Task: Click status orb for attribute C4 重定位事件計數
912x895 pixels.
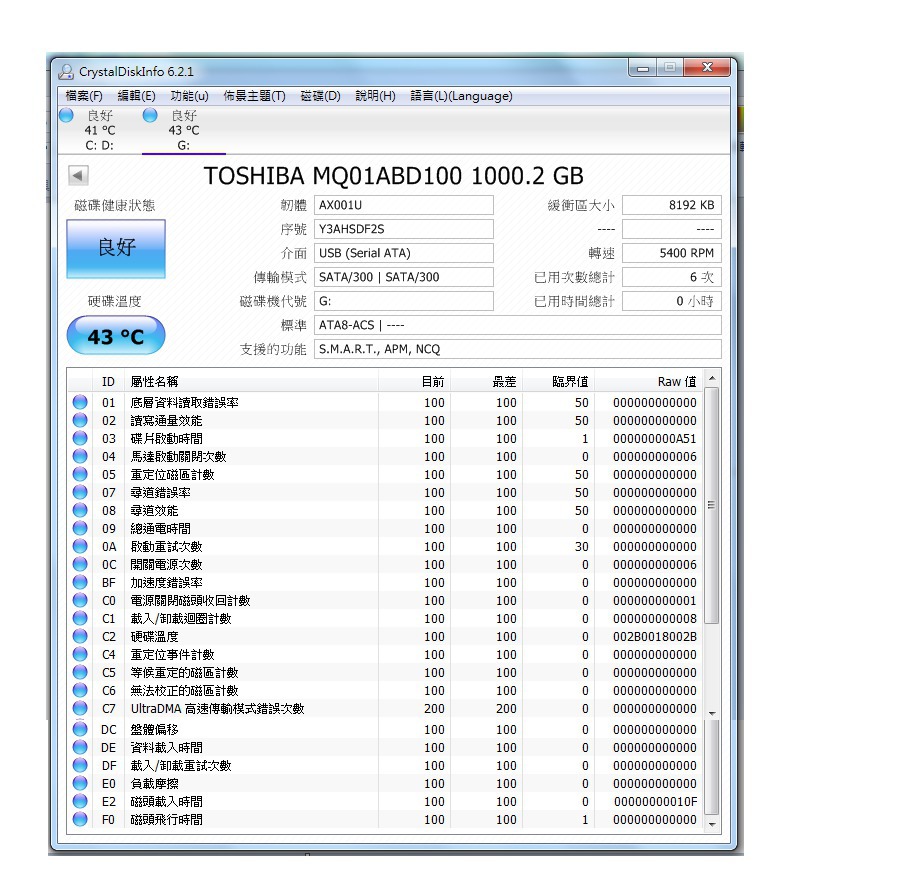Action: [80, 654]
